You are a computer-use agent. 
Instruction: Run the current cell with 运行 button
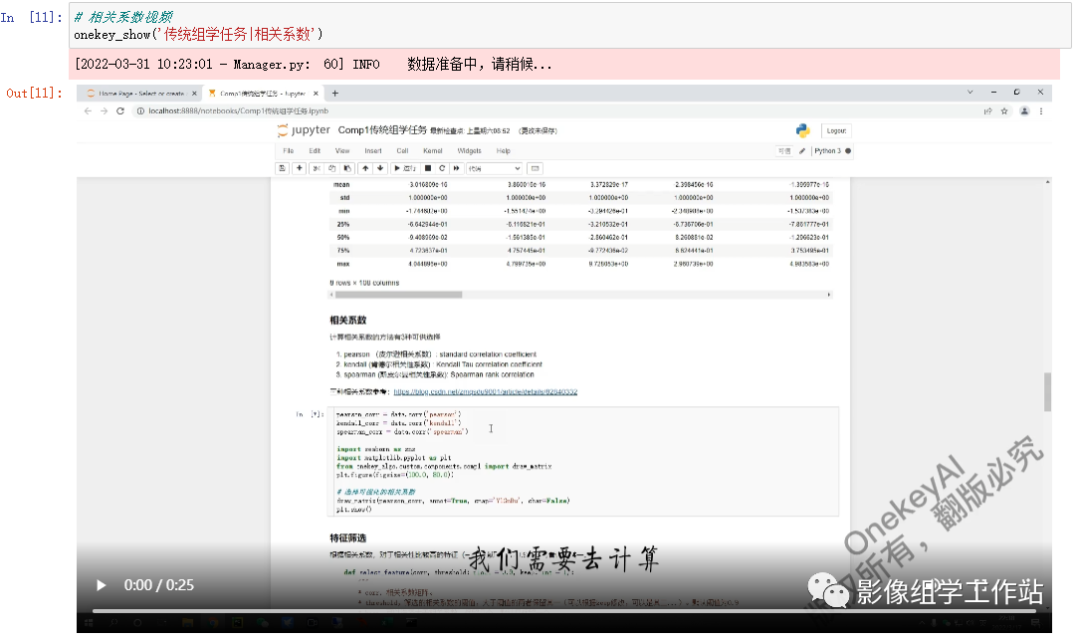[x=404, y=168]
